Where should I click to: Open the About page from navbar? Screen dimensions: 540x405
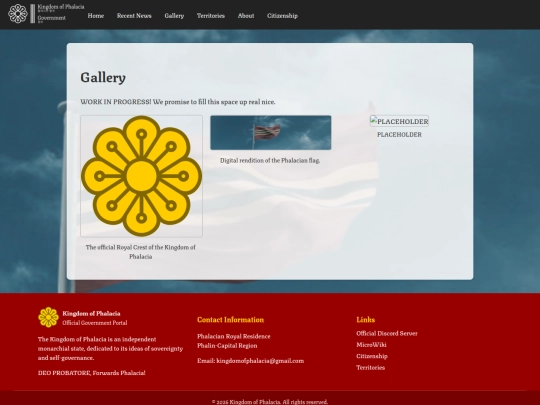pyautogui.click(x=246, y=16)
